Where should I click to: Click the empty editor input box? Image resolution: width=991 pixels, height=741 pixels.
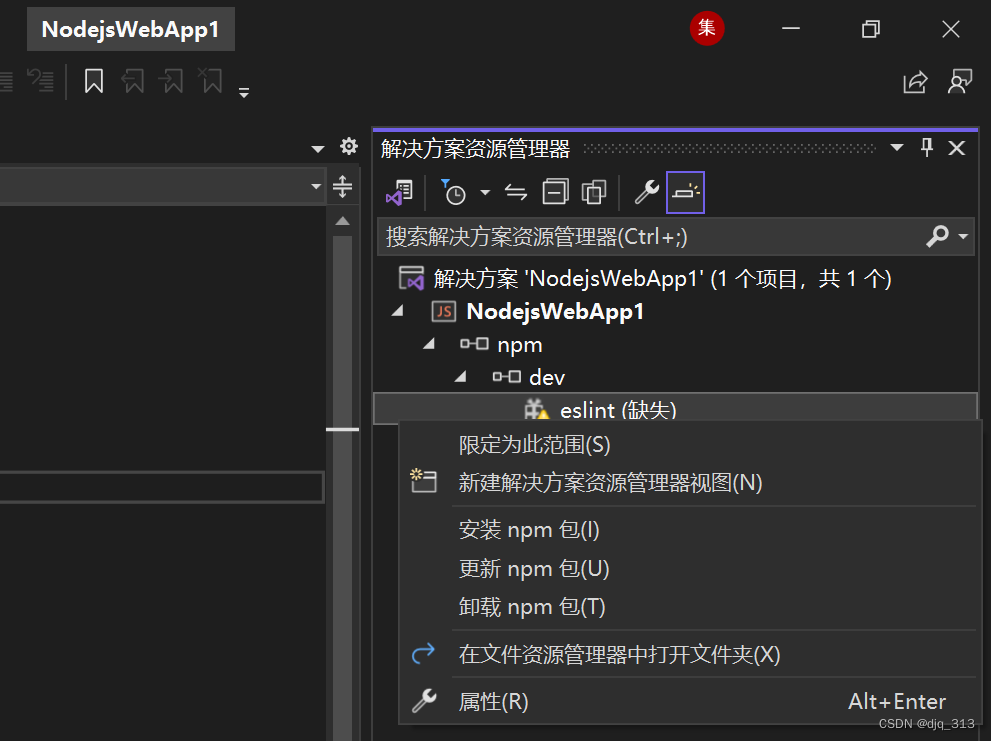162,487
